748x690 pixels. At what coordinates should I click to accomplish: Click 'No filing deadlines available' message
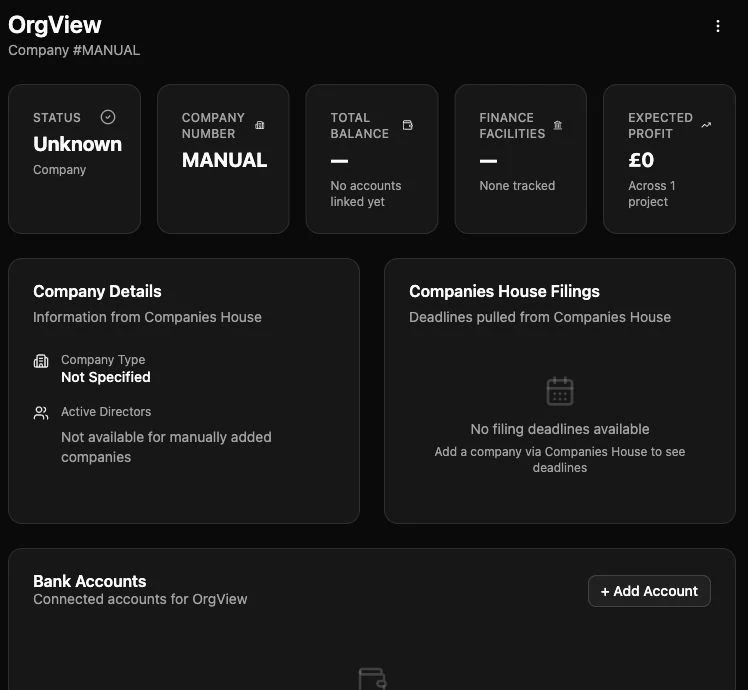(x=560, y=429)
